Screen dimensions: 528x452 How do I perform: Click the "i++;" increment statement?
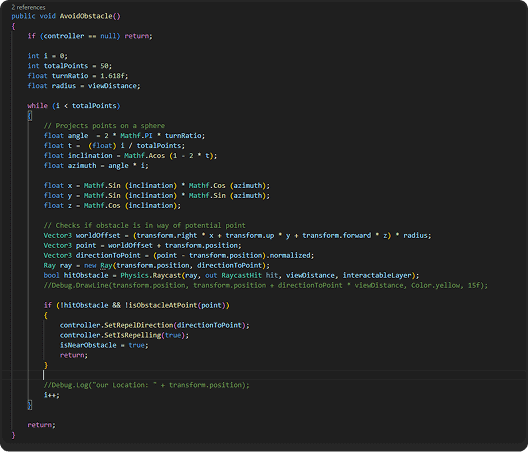tap(52, 395)
